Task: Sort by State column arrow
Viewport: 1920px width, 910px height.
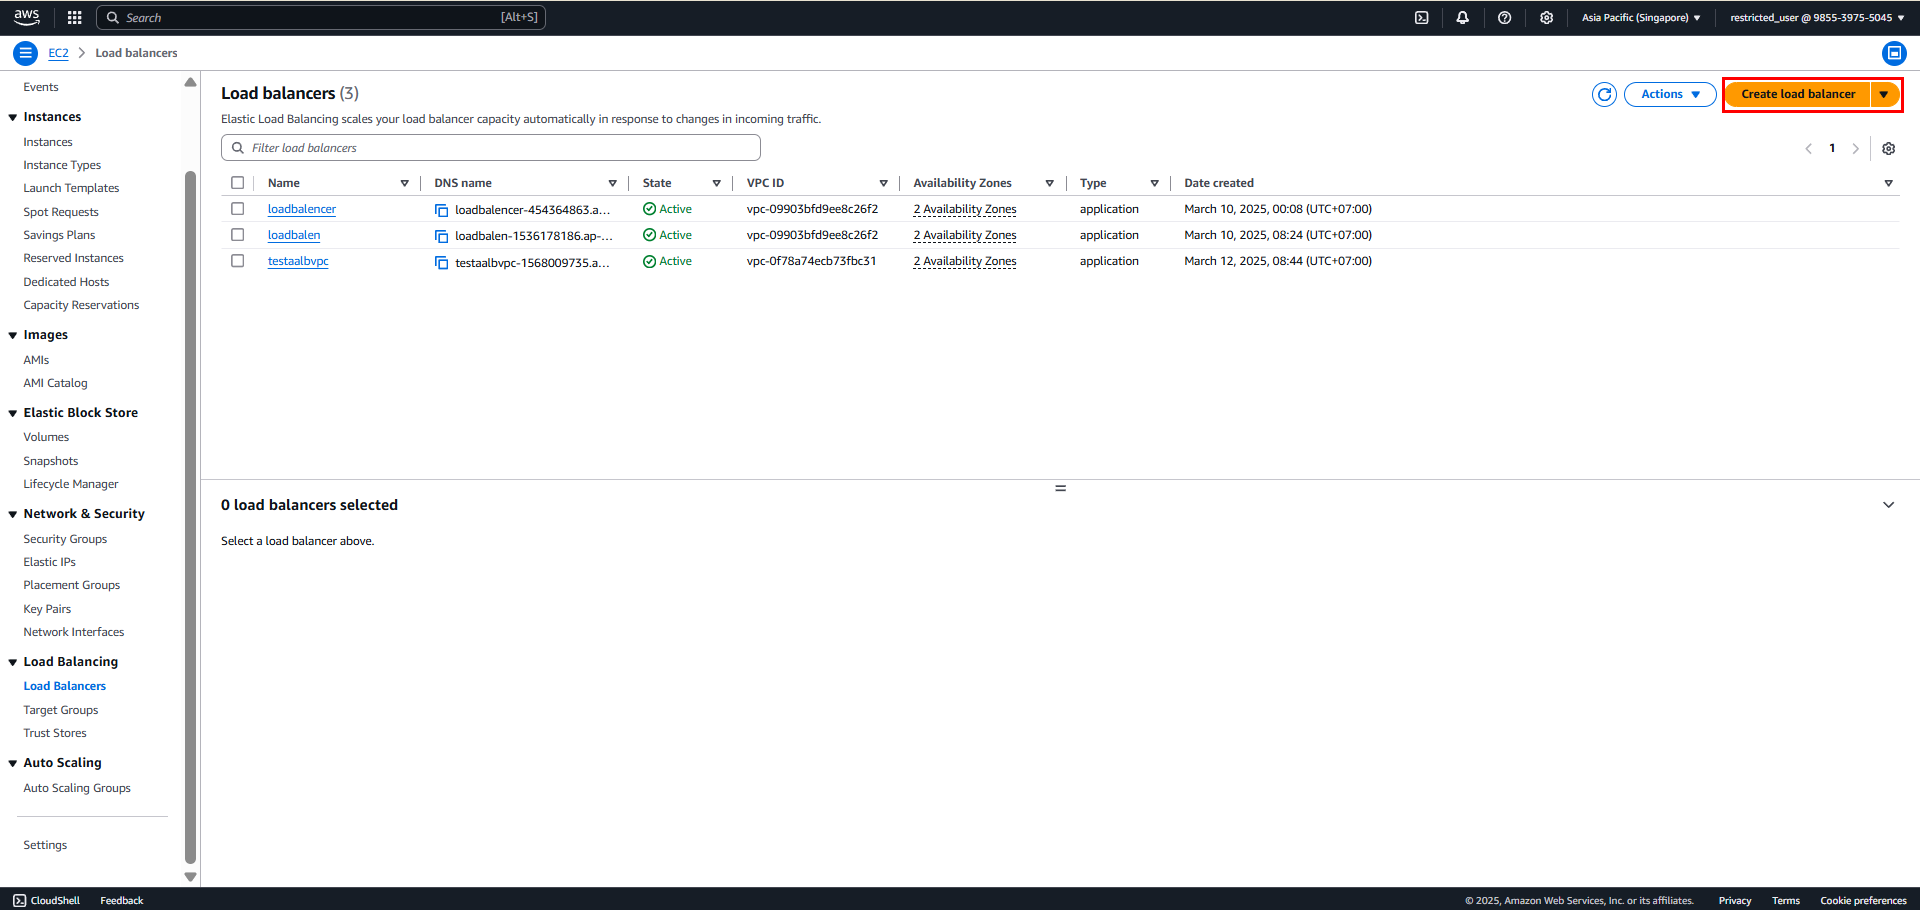Action: pyautogui.click(x=716, y=183)
